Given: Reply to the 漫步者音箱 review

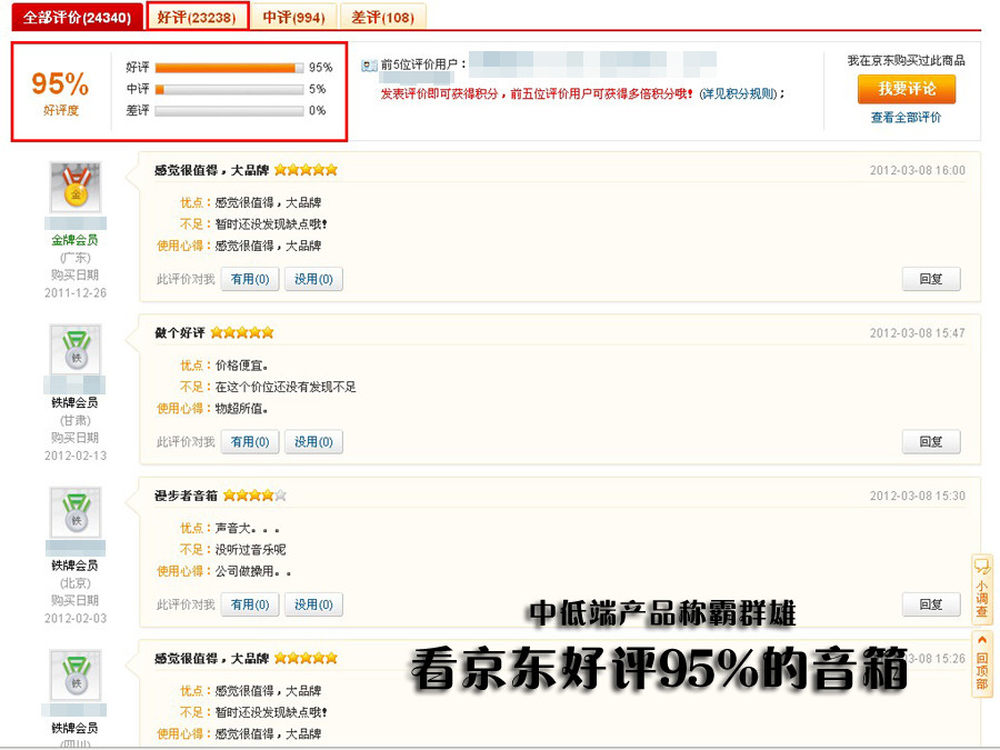Looking at the screenshot, I should click(x=931, y=605).
